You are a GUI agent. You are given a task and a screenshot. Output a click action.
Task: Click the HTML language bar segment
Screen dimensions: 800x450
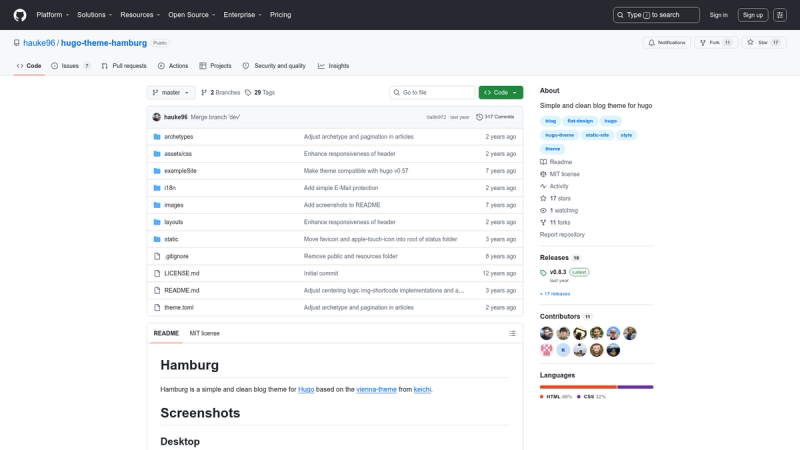pyautogui.click(x=579, y=387)
